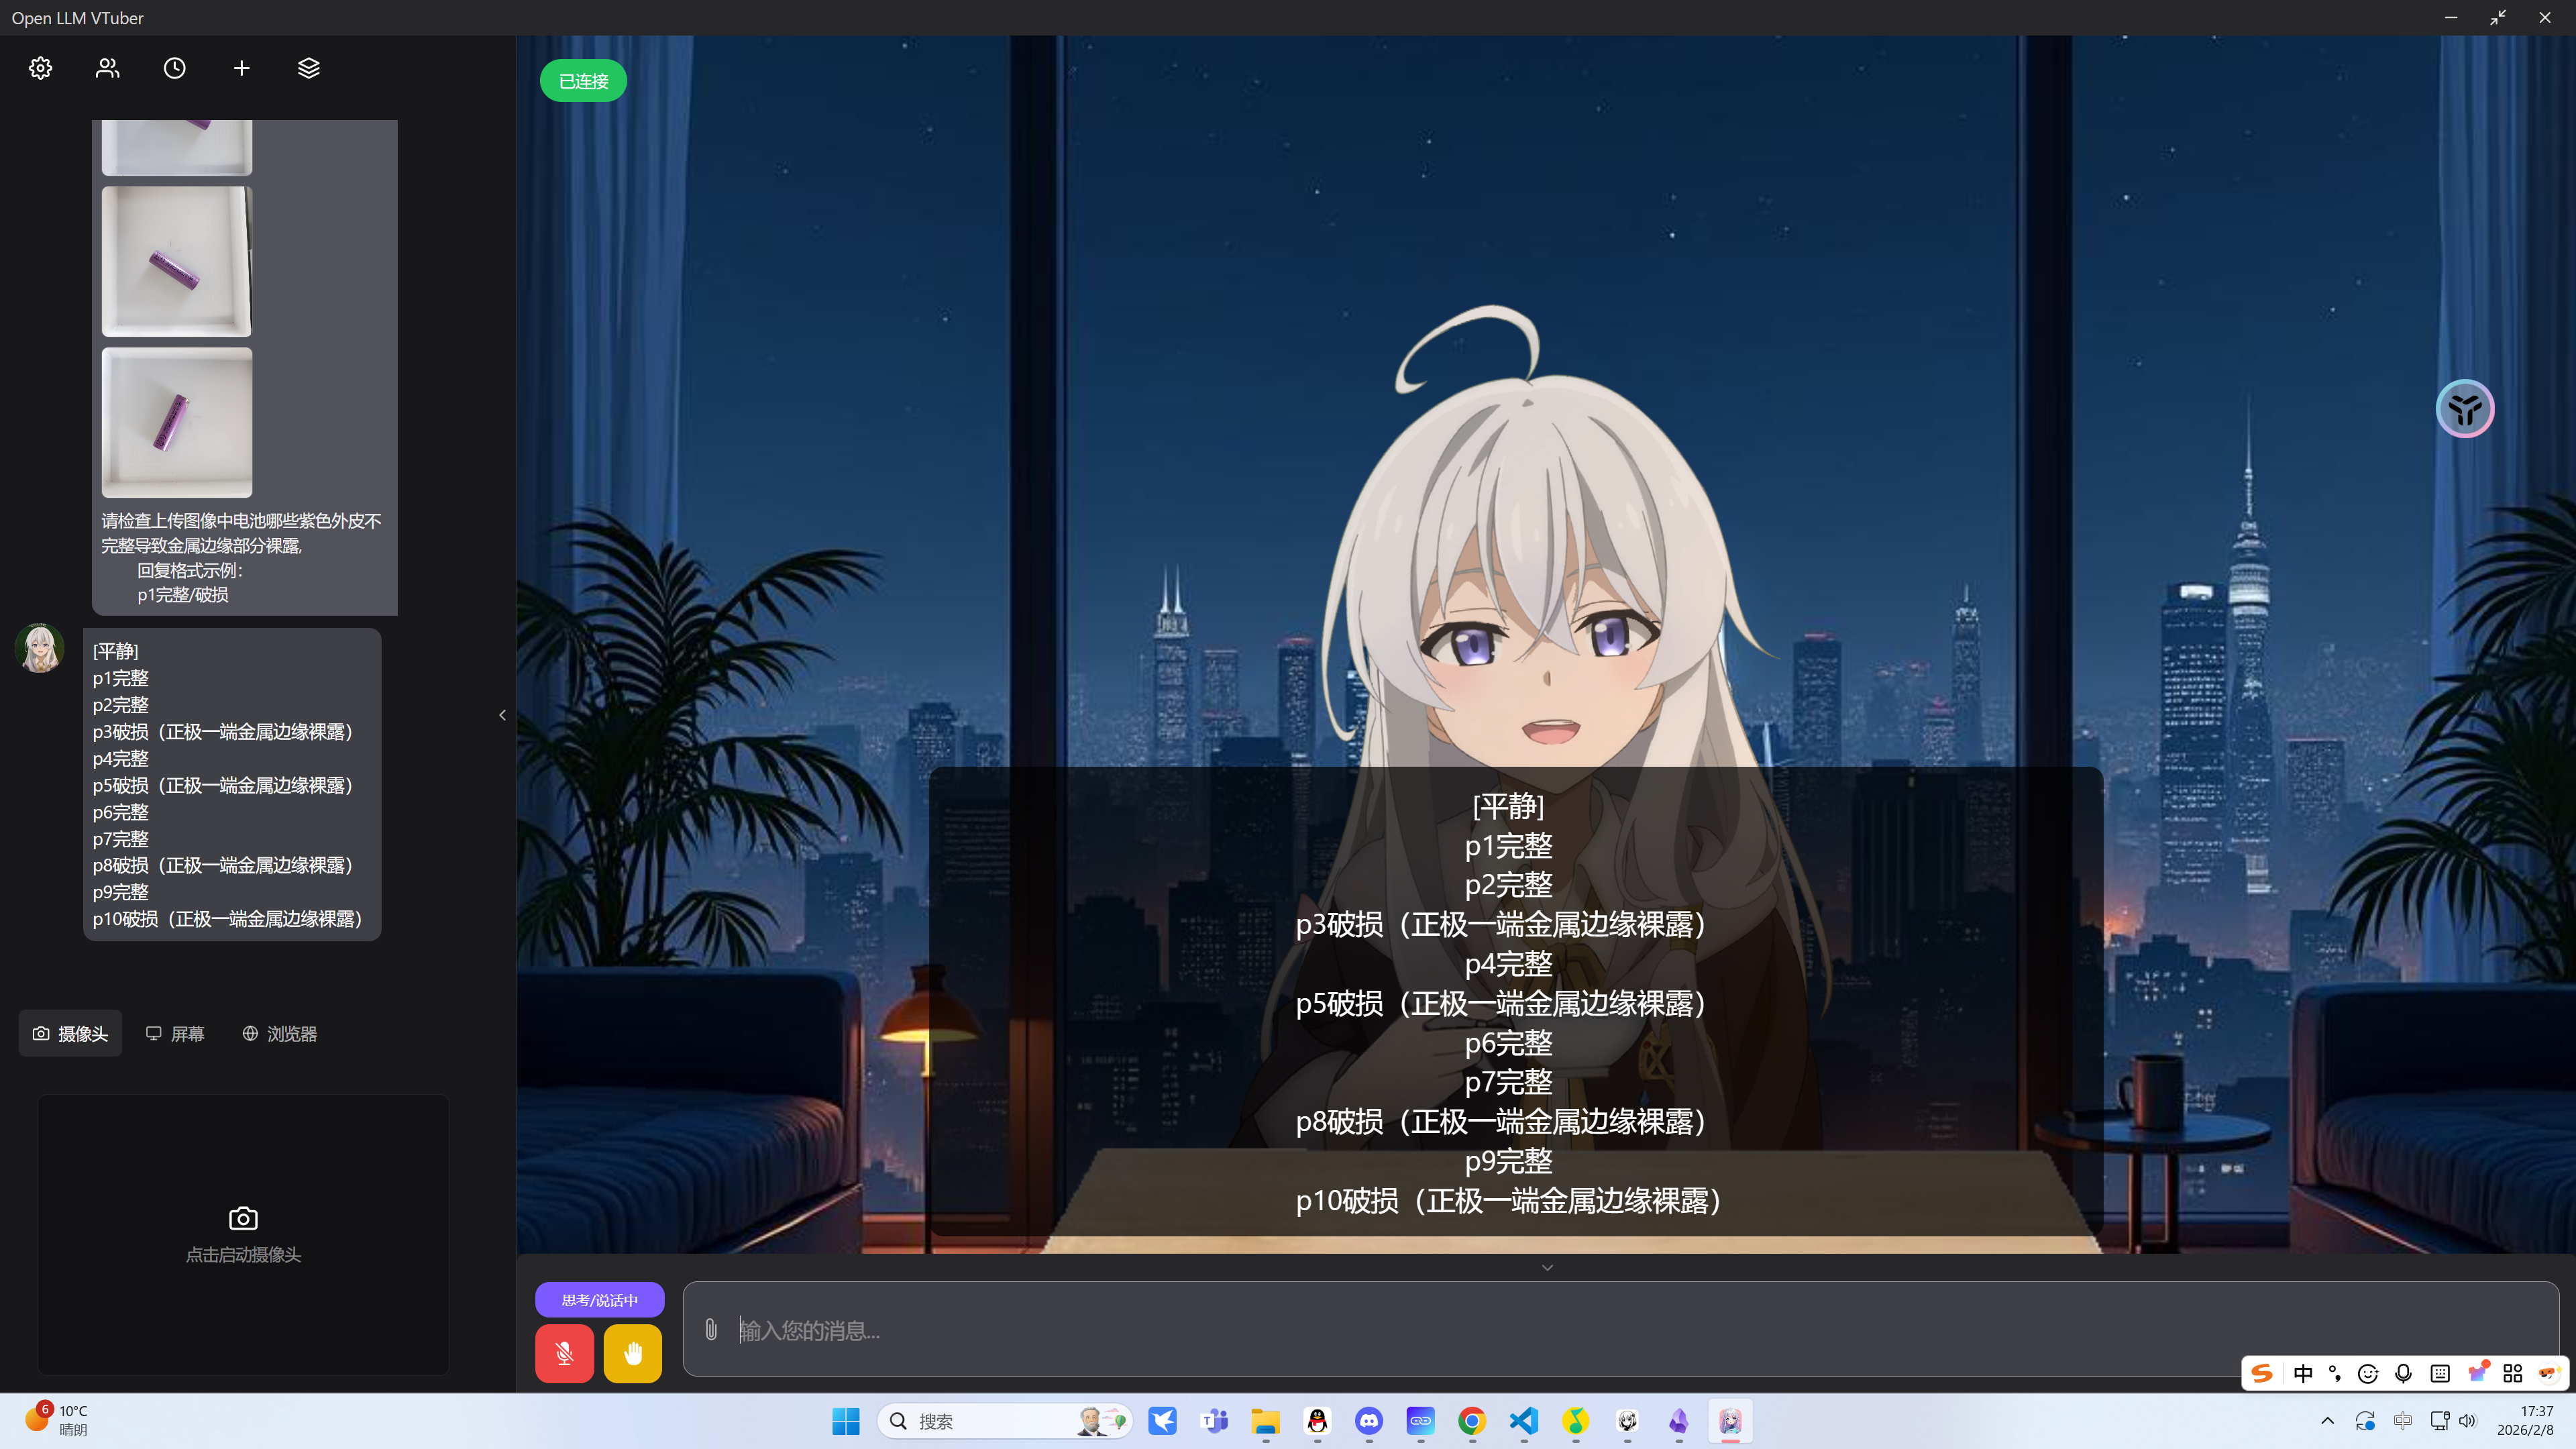Click the layers background-switcher icon

click(x=308, y=68)
